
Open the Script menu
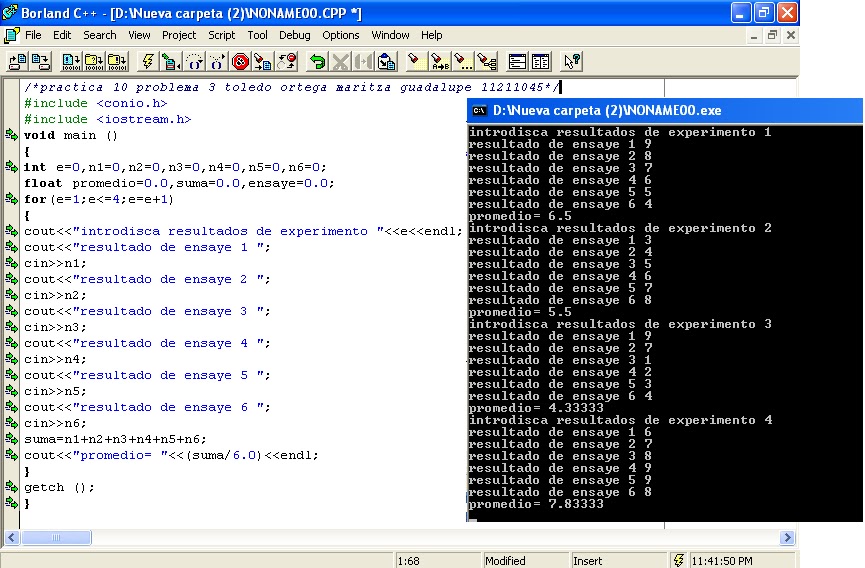(x=221, y=35)
